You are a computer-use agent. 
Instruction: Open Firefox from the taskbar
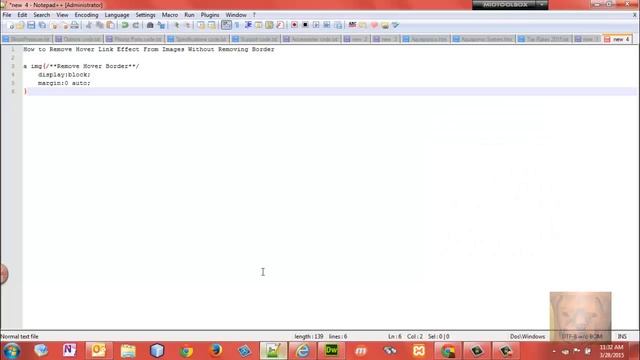(215, 351)
